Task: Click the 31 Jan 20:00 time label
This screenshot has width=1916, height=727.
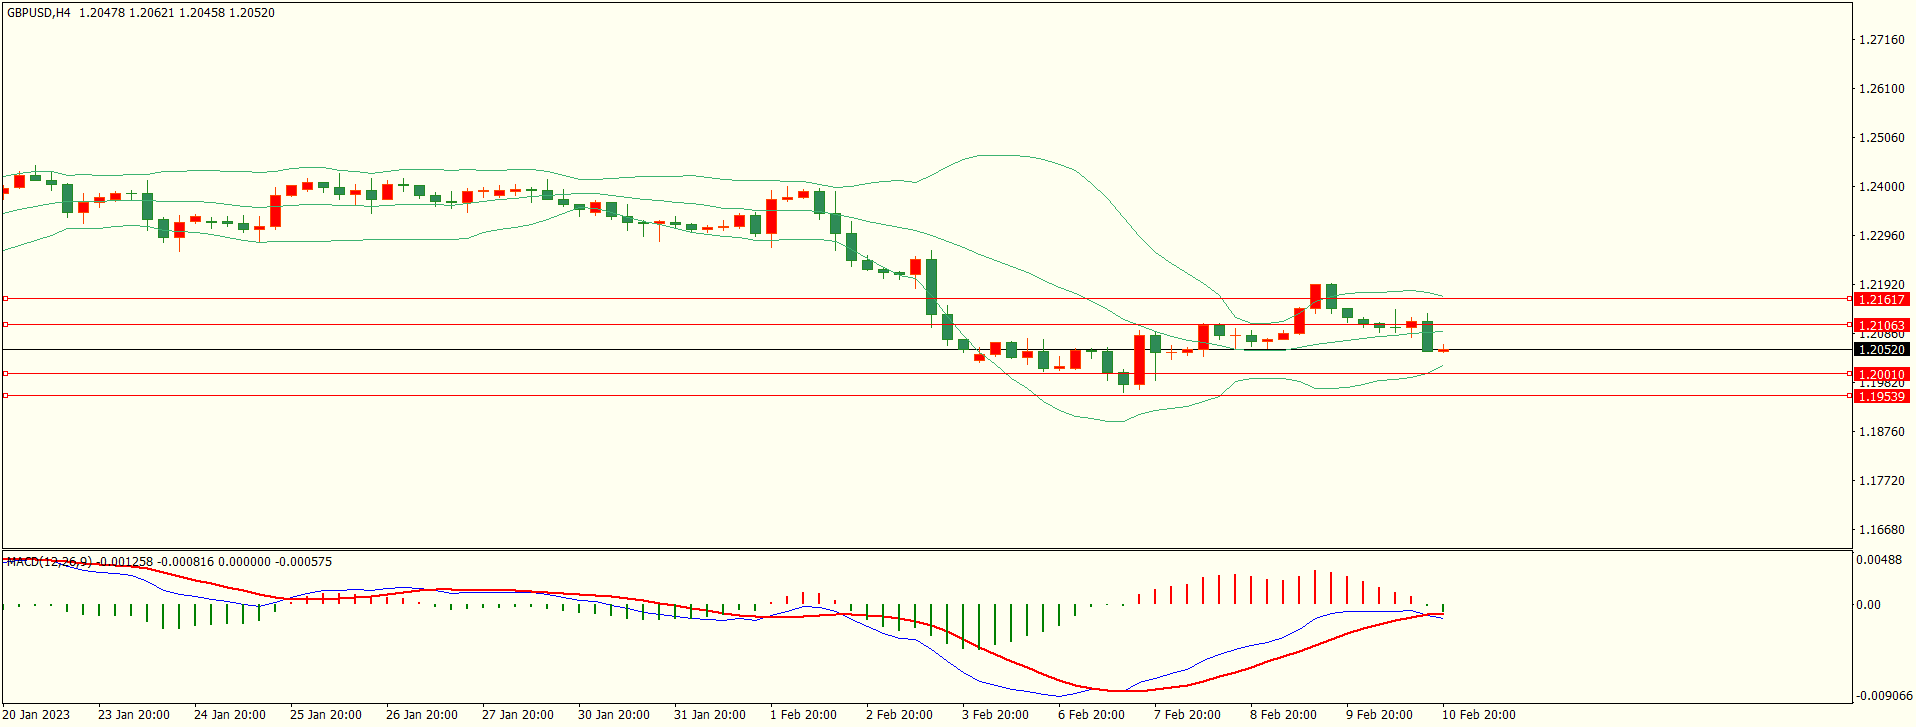Action: tap(710, 714)
